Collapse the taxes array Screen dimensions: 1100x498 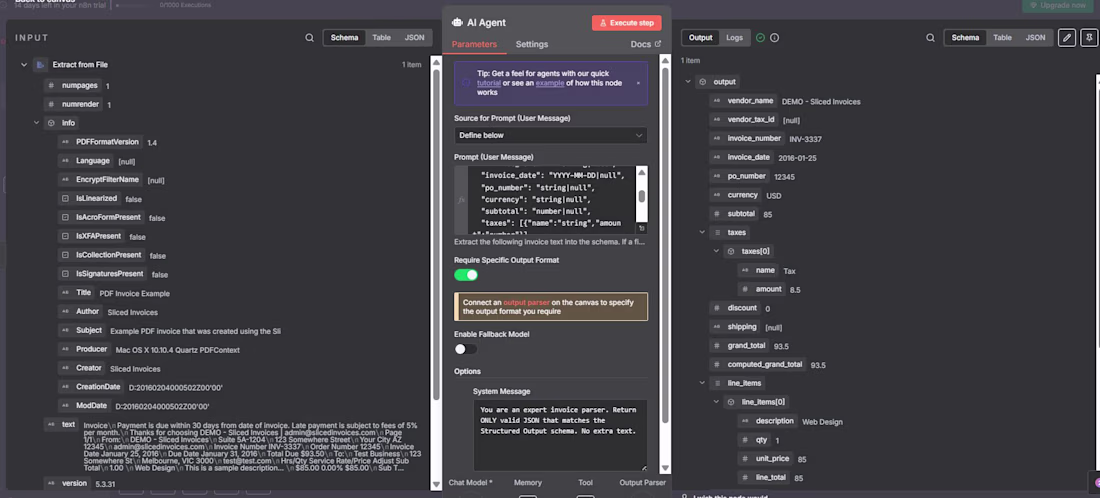pyautogui.click(x=702, y=232)
